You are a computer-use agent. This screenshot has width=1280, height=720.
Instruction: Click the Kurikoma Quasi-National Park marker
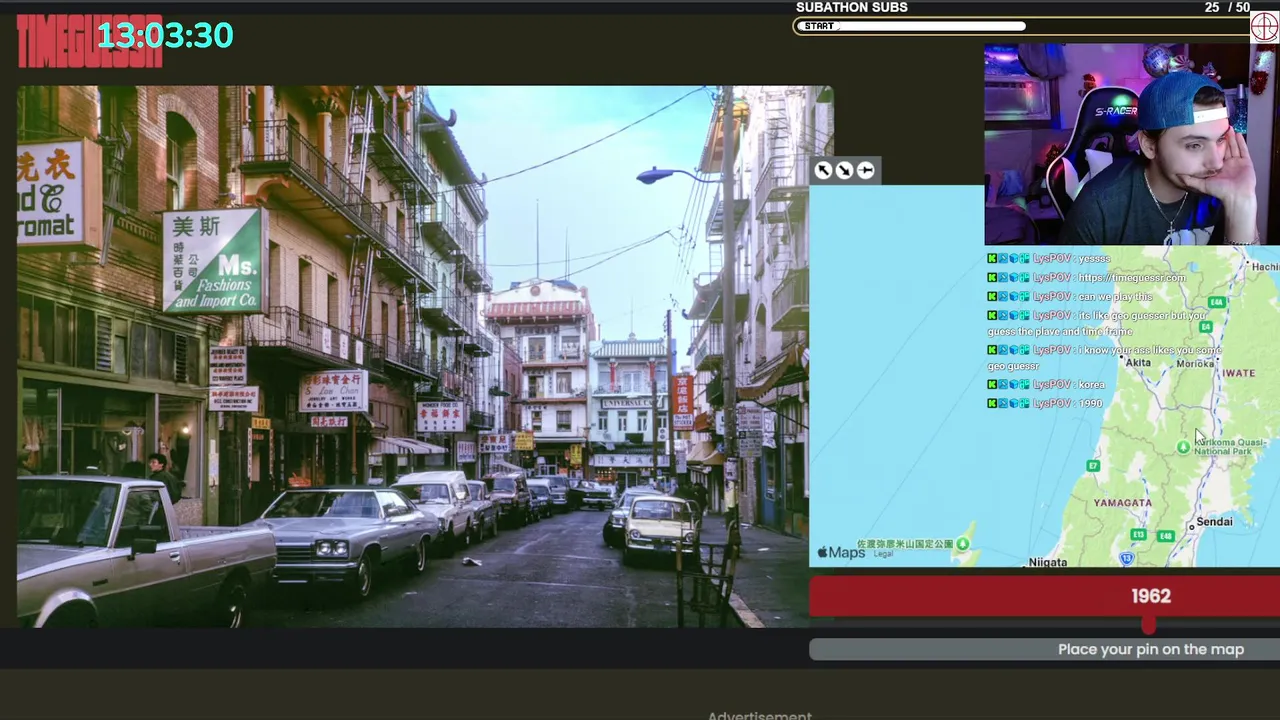click(1183, 447)
